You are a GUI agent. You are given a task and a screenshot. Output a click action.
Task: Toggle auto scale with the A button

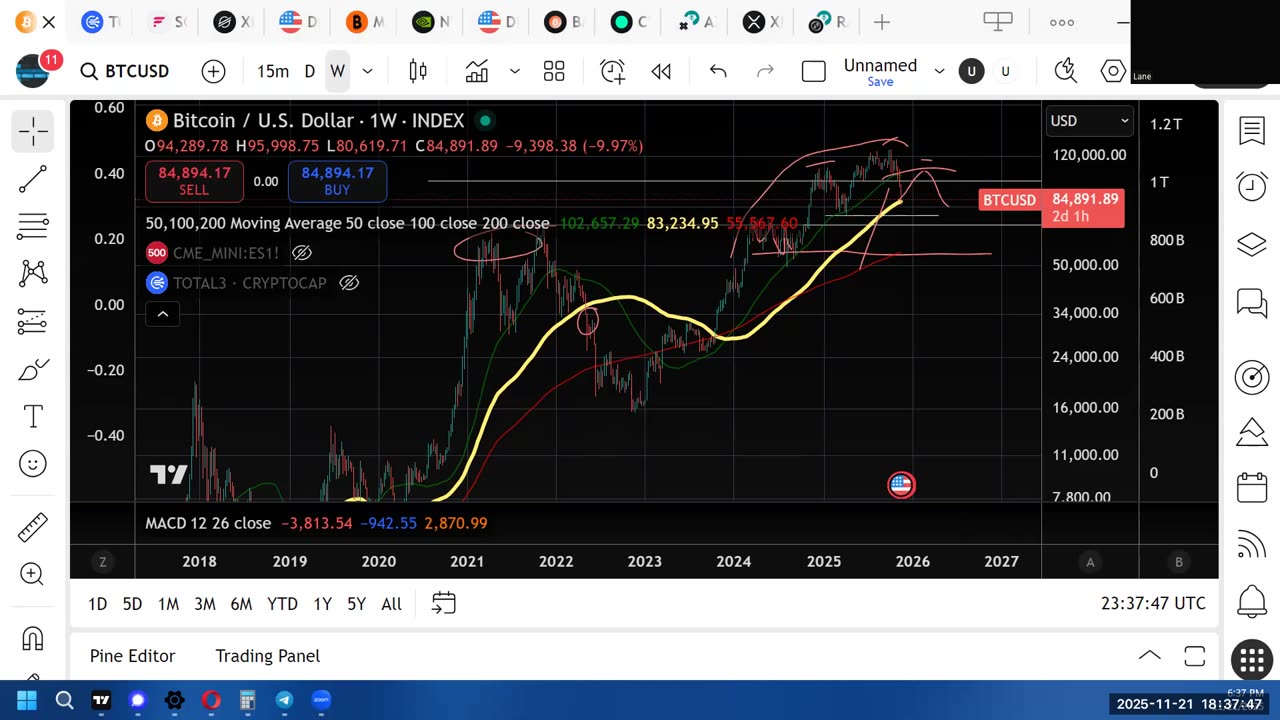[x=1090, y=562]
